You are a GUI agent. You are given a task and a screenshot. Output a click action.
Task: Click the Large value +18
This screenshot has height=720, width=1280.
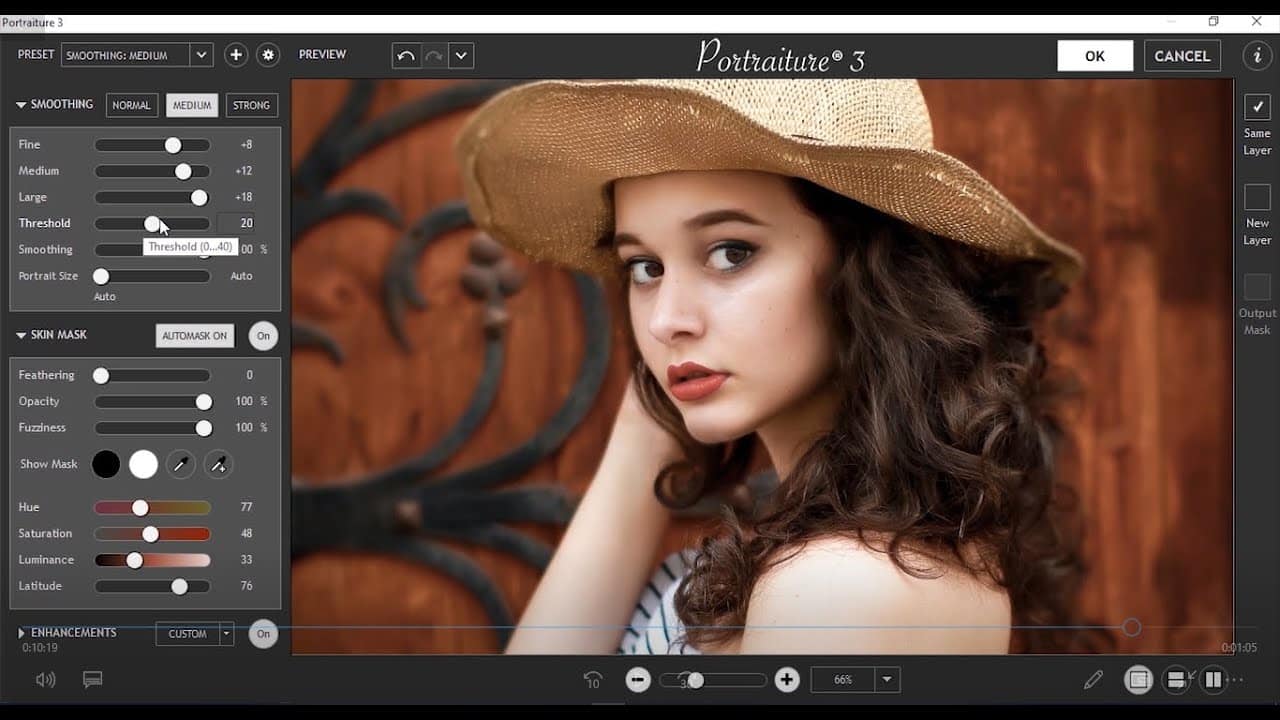coord(245,197)
